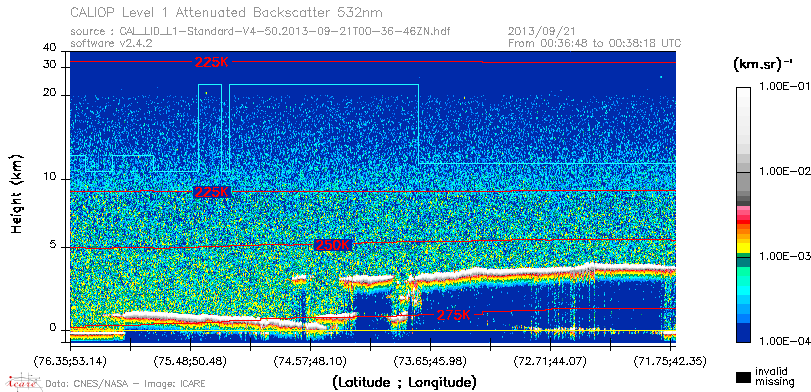Click the '(km.sr)-1' colorbar unit label

[x=762, y=65]
